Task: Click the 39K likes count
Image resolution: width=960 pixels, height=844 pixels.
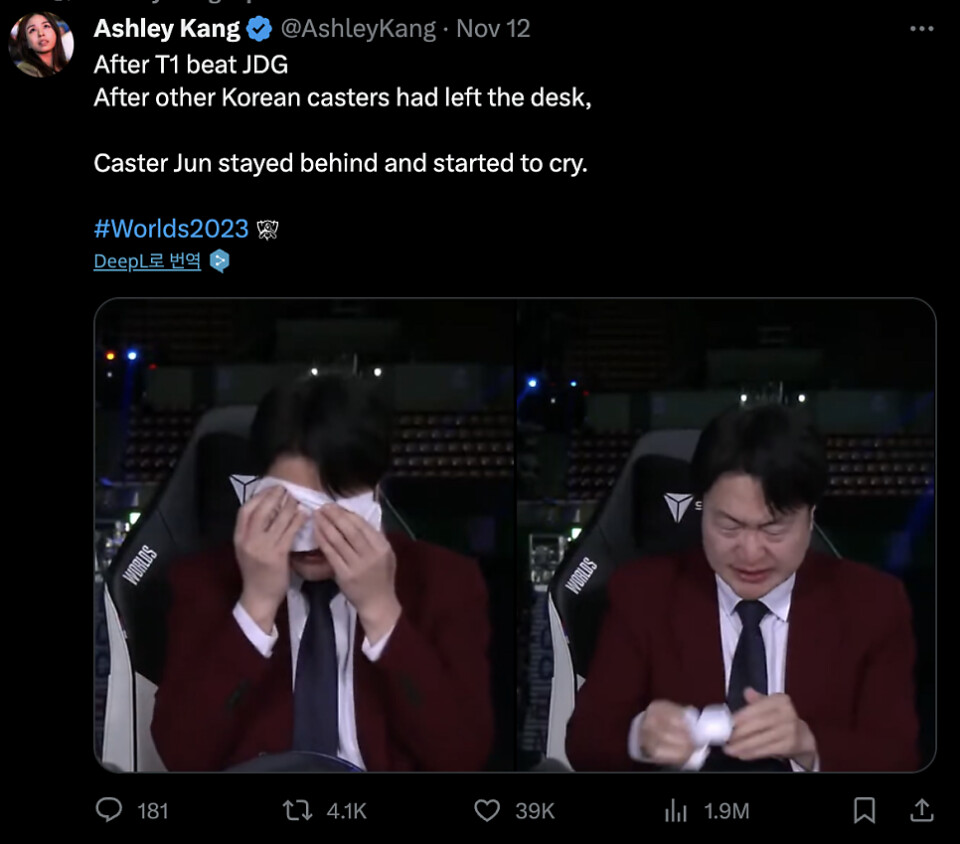Action: [535, 810]
